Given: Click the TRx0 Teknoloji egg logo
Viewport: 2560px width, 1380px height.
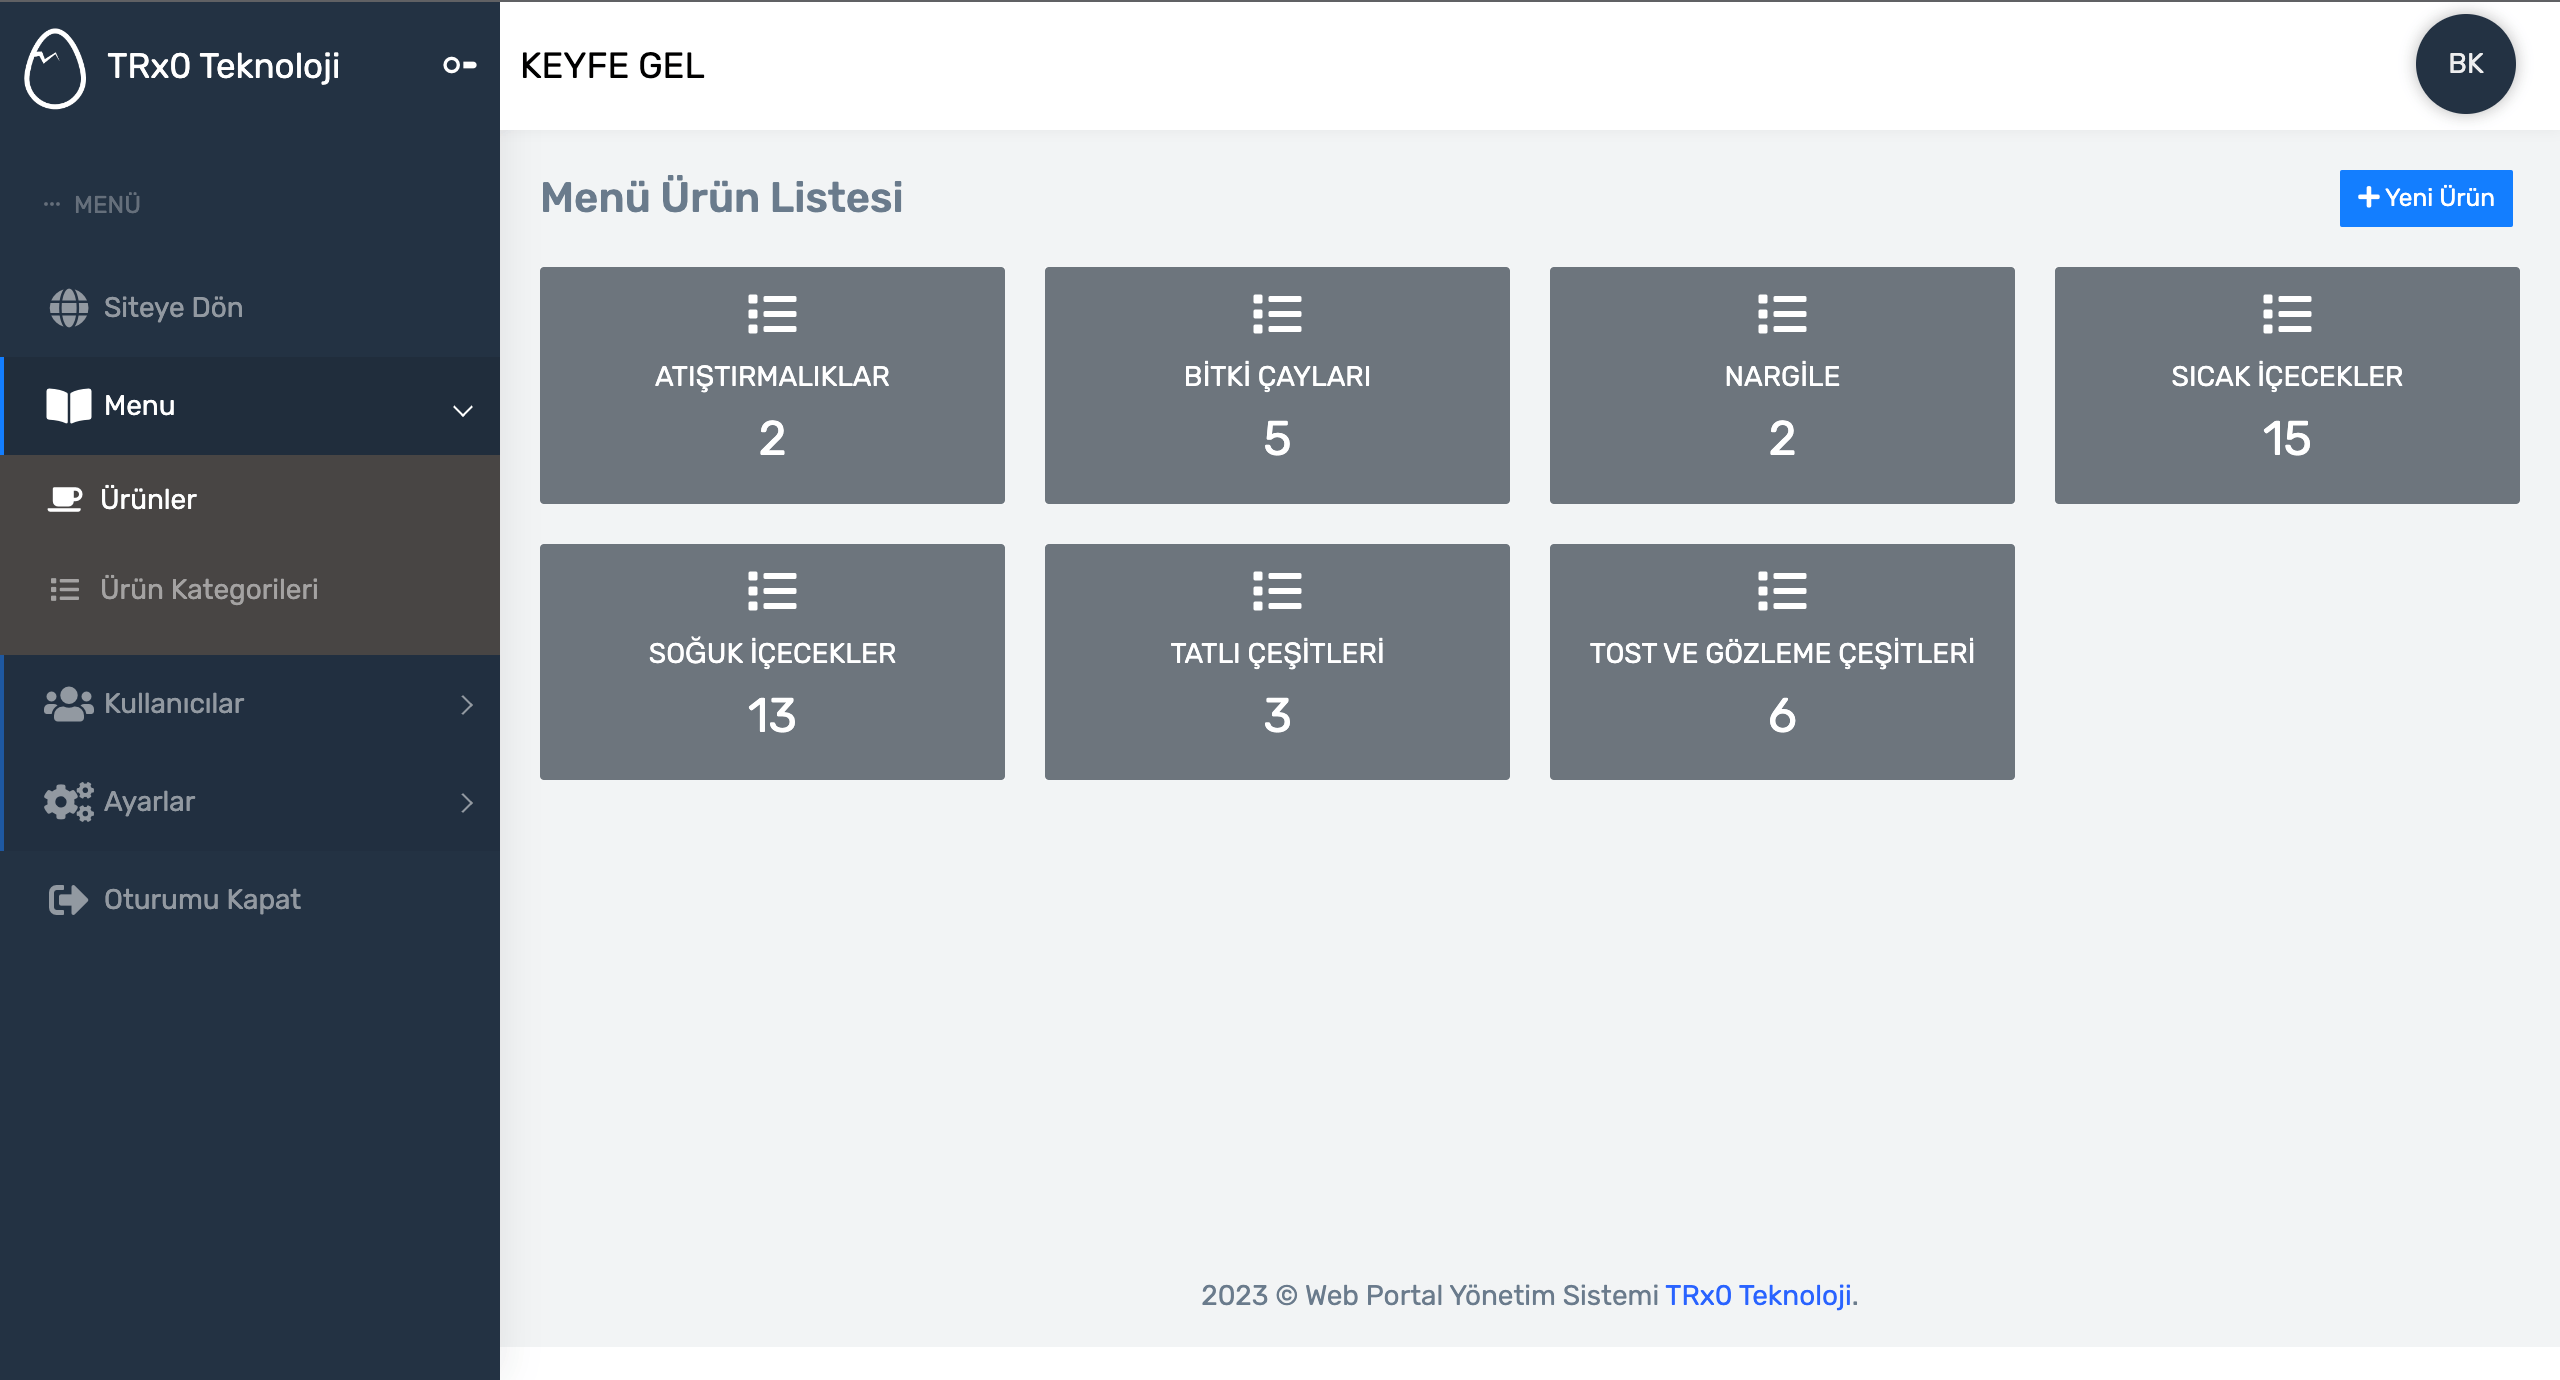Looking at the screenshot, I should coord(55,67).
